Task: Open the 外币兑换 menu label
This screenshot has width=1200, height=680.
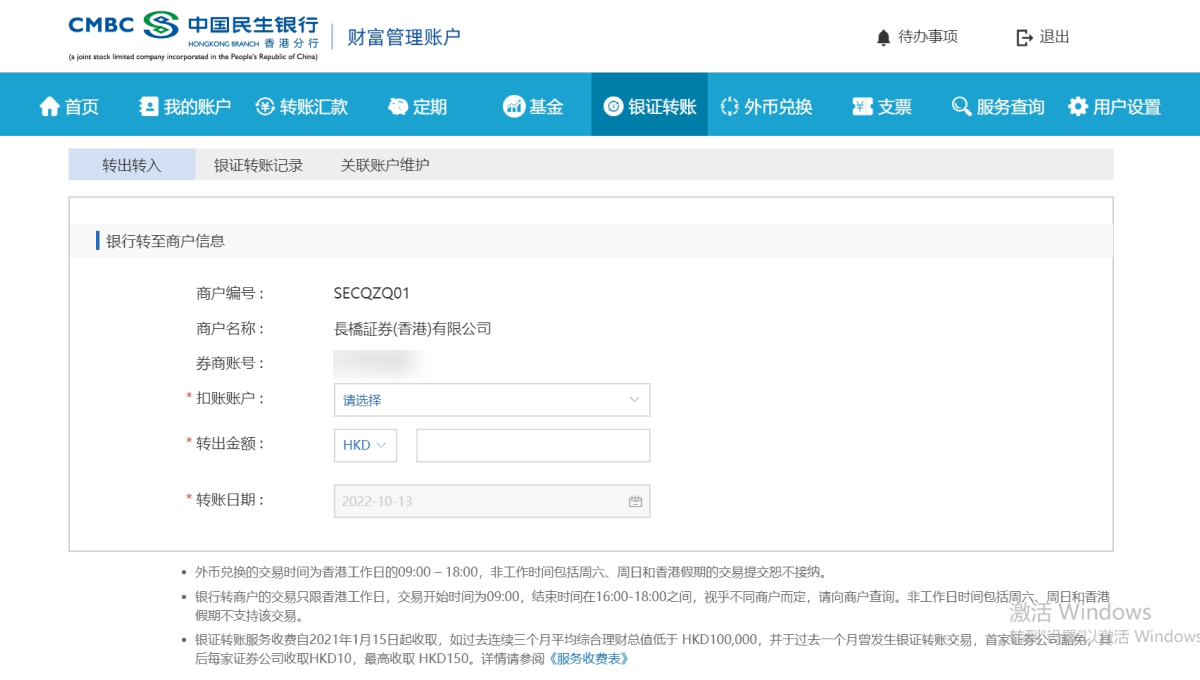Action: (778, 107)
